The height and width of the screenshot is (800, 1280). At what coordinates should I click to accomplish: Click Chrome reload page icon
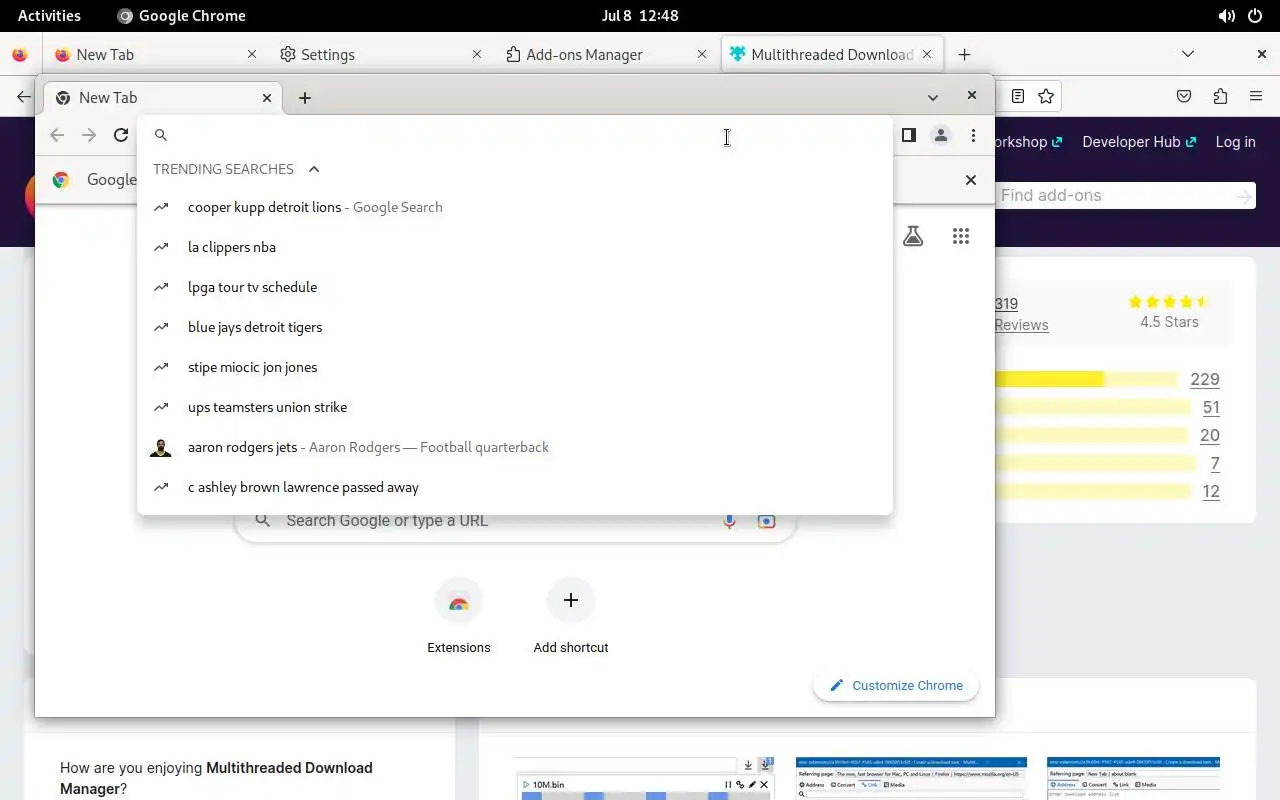tap(121, 135)
